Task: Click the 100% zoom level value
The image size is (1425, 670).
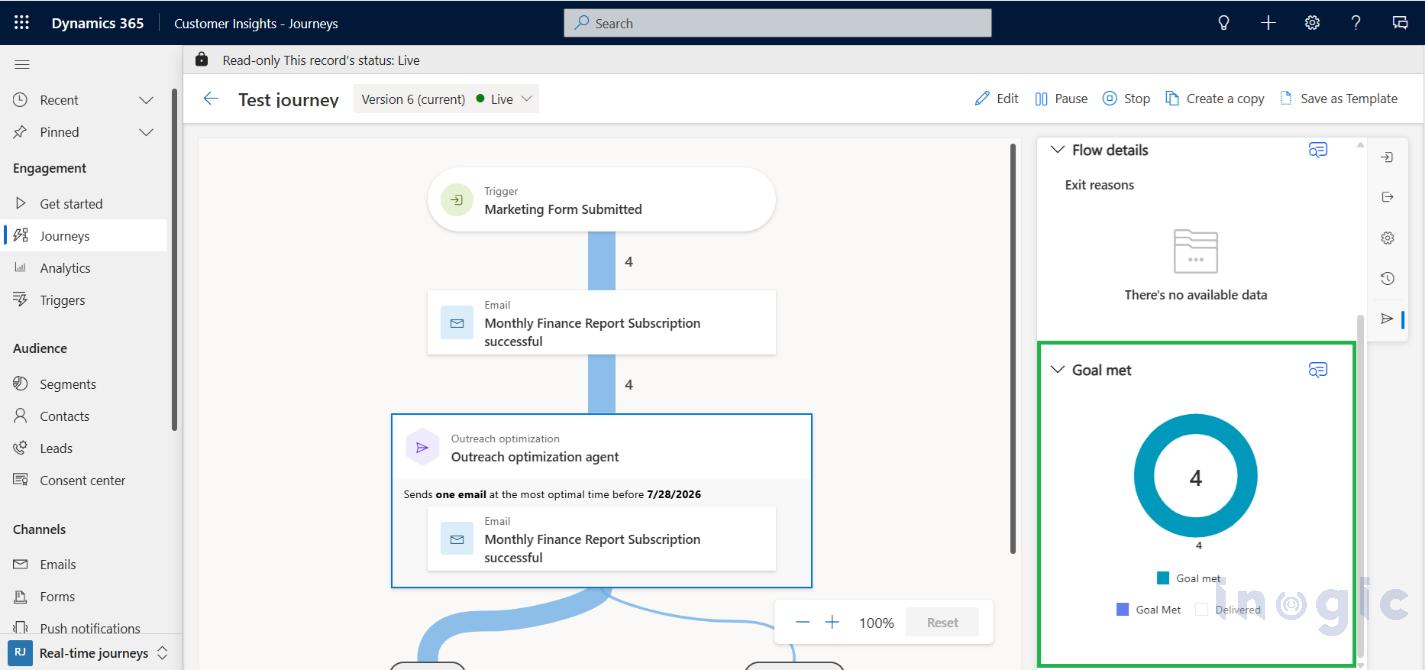Action: click(876, 622)
